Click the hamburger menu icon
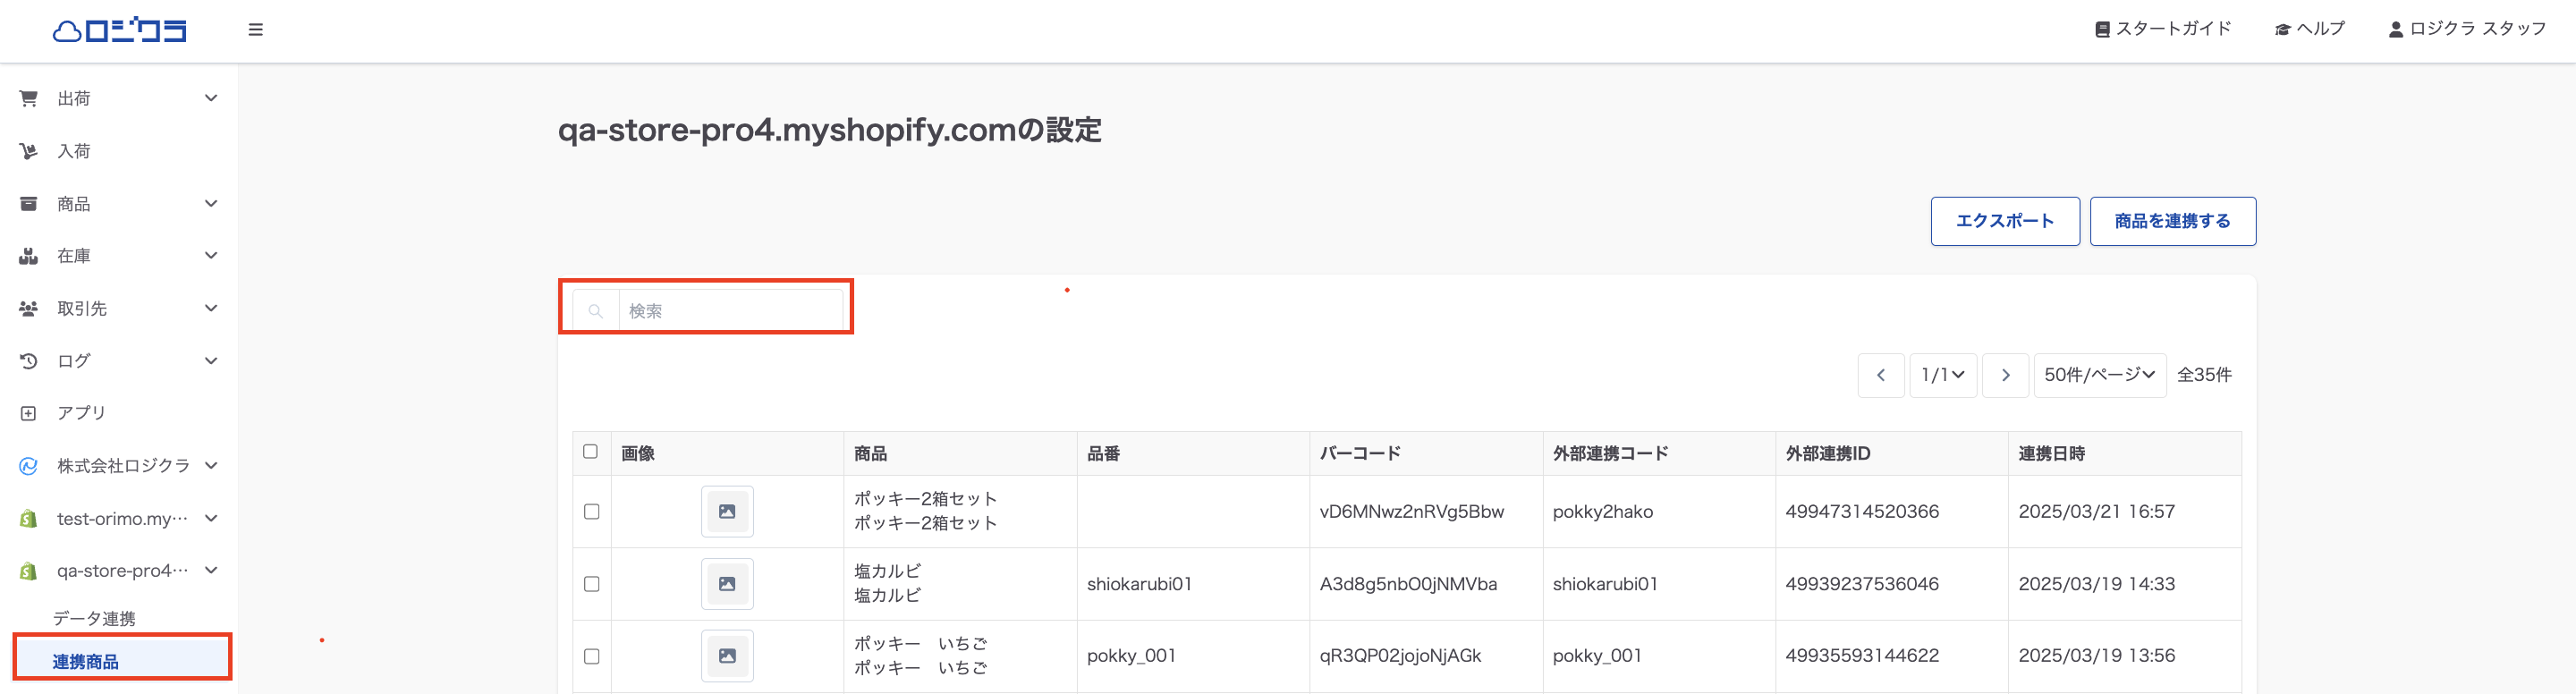This screenshot has width=2576, height=694. pos(255,30)
